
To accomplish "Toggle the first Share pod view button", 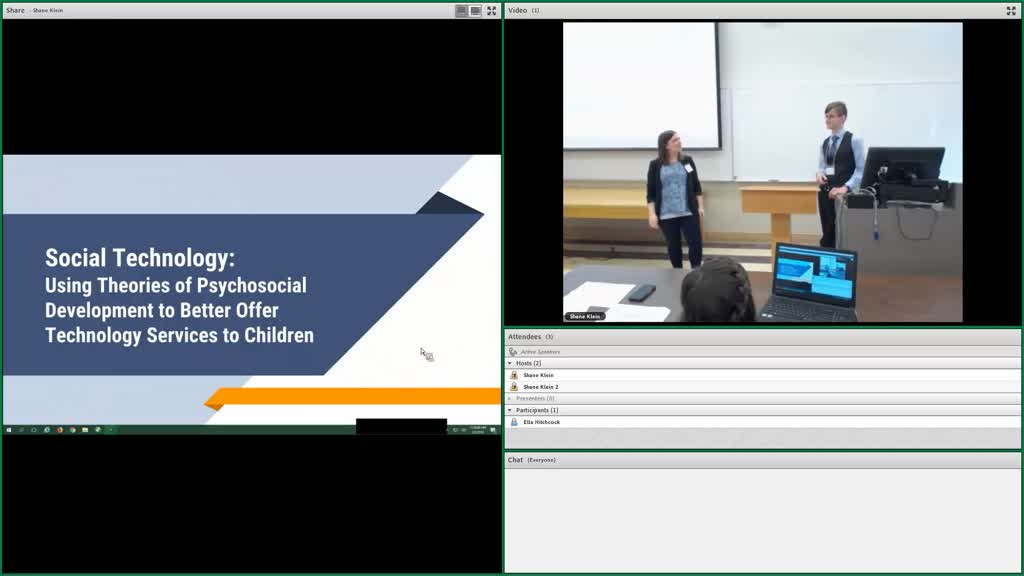I will click(x=462, y=10).
